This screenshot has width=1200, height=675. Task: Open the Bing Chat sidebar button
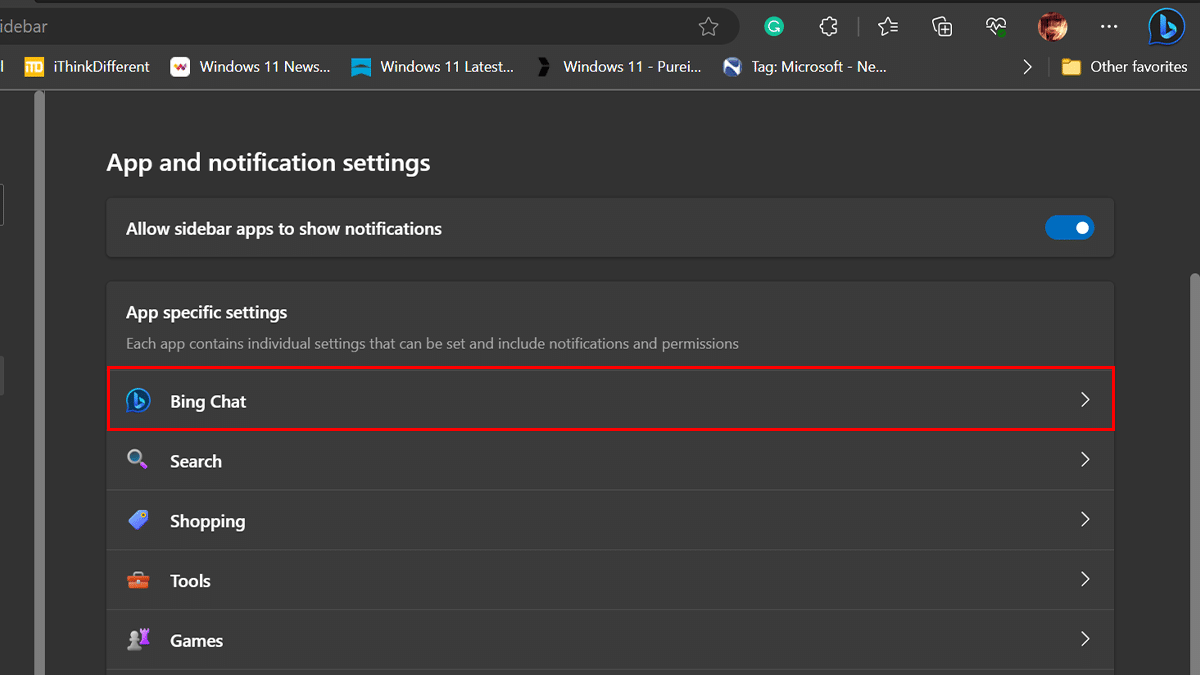click(x=1166, y=27)
